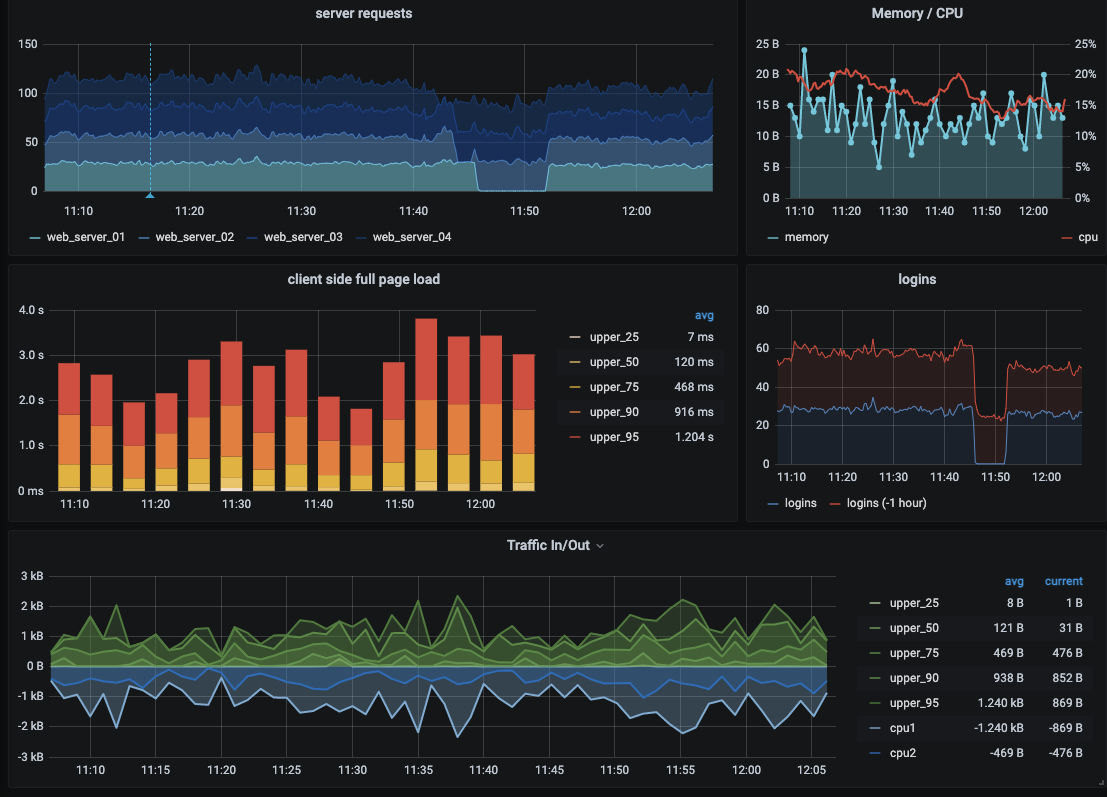Click the server requests panel title
The width and height of the screenshot is (1107, 797).
(364, 13)
